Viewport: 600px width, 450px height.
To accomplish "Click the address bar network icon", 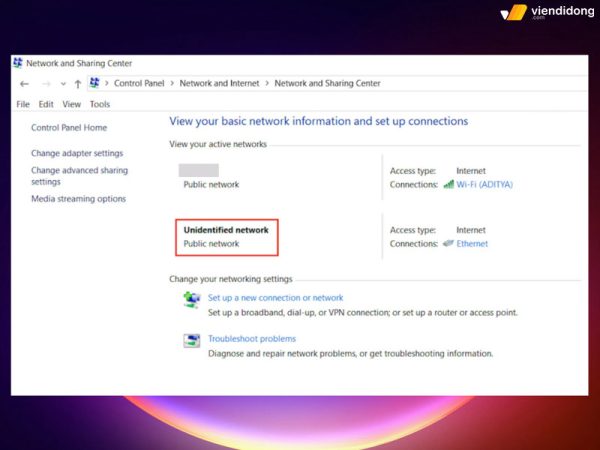I will pyautogui.click(x=95, y=84).
